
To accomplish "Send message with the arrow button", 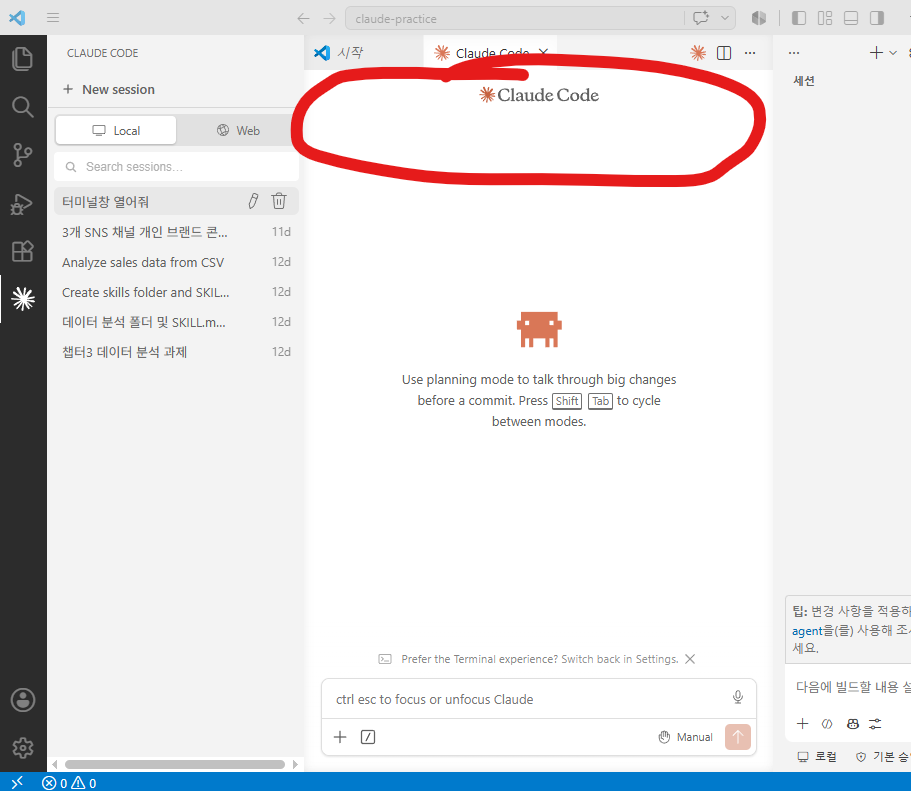I will [x=738, y=737].
